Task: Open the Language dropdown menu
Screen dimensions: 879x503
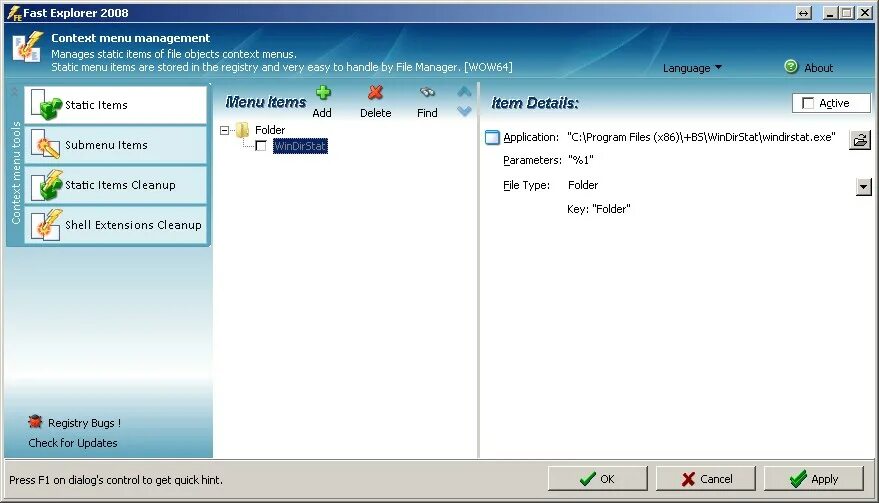Action: coord(692,68)
